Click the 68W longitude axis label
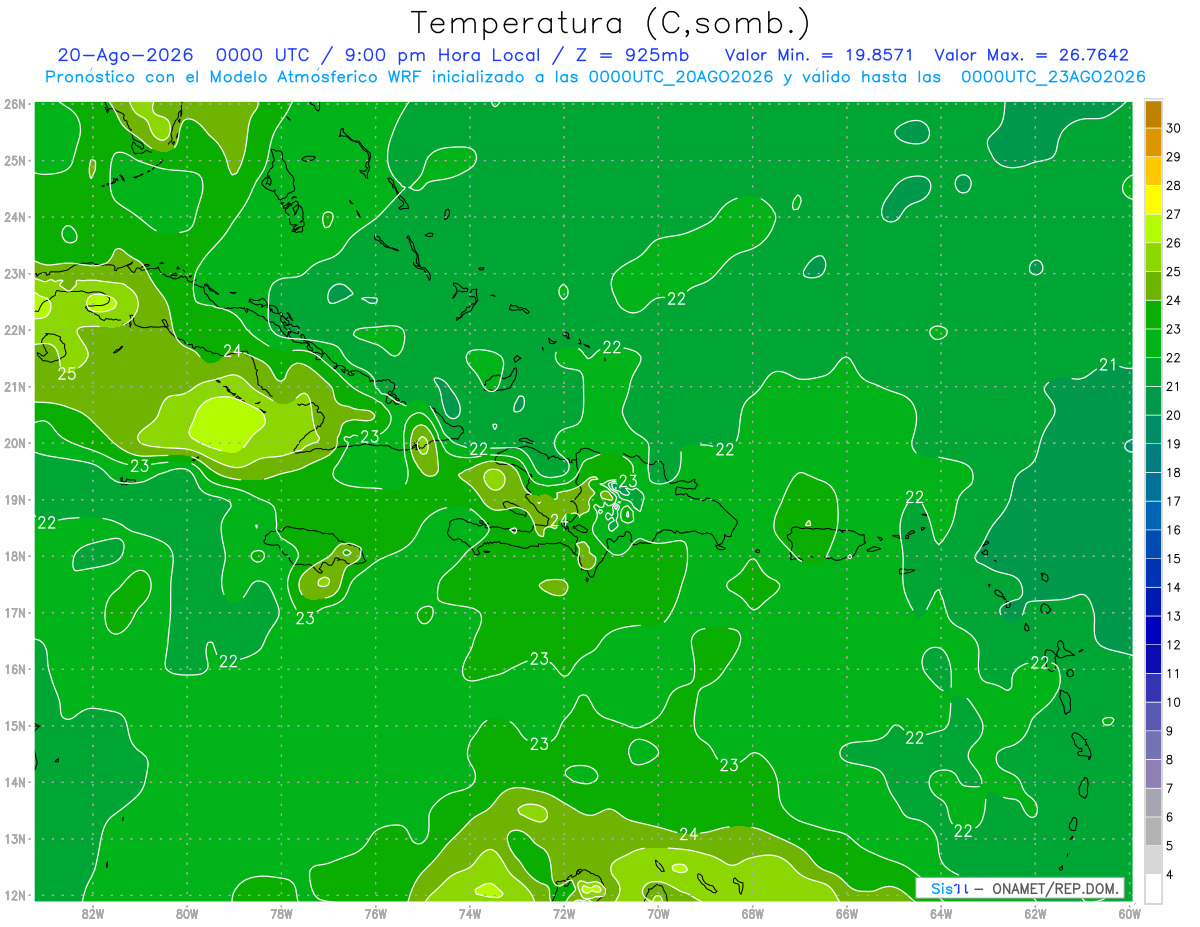 point(752,913)
